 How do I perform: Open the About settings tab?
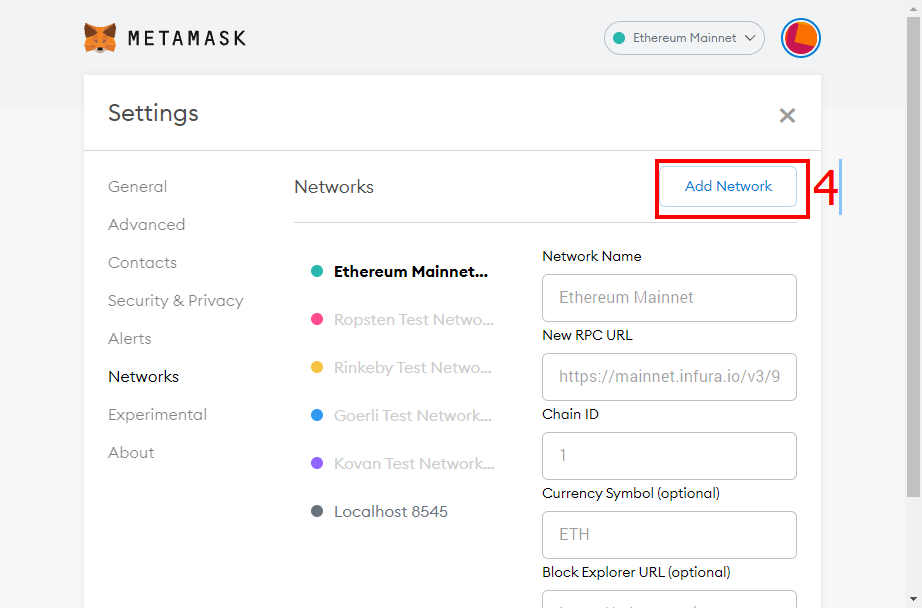131,453
